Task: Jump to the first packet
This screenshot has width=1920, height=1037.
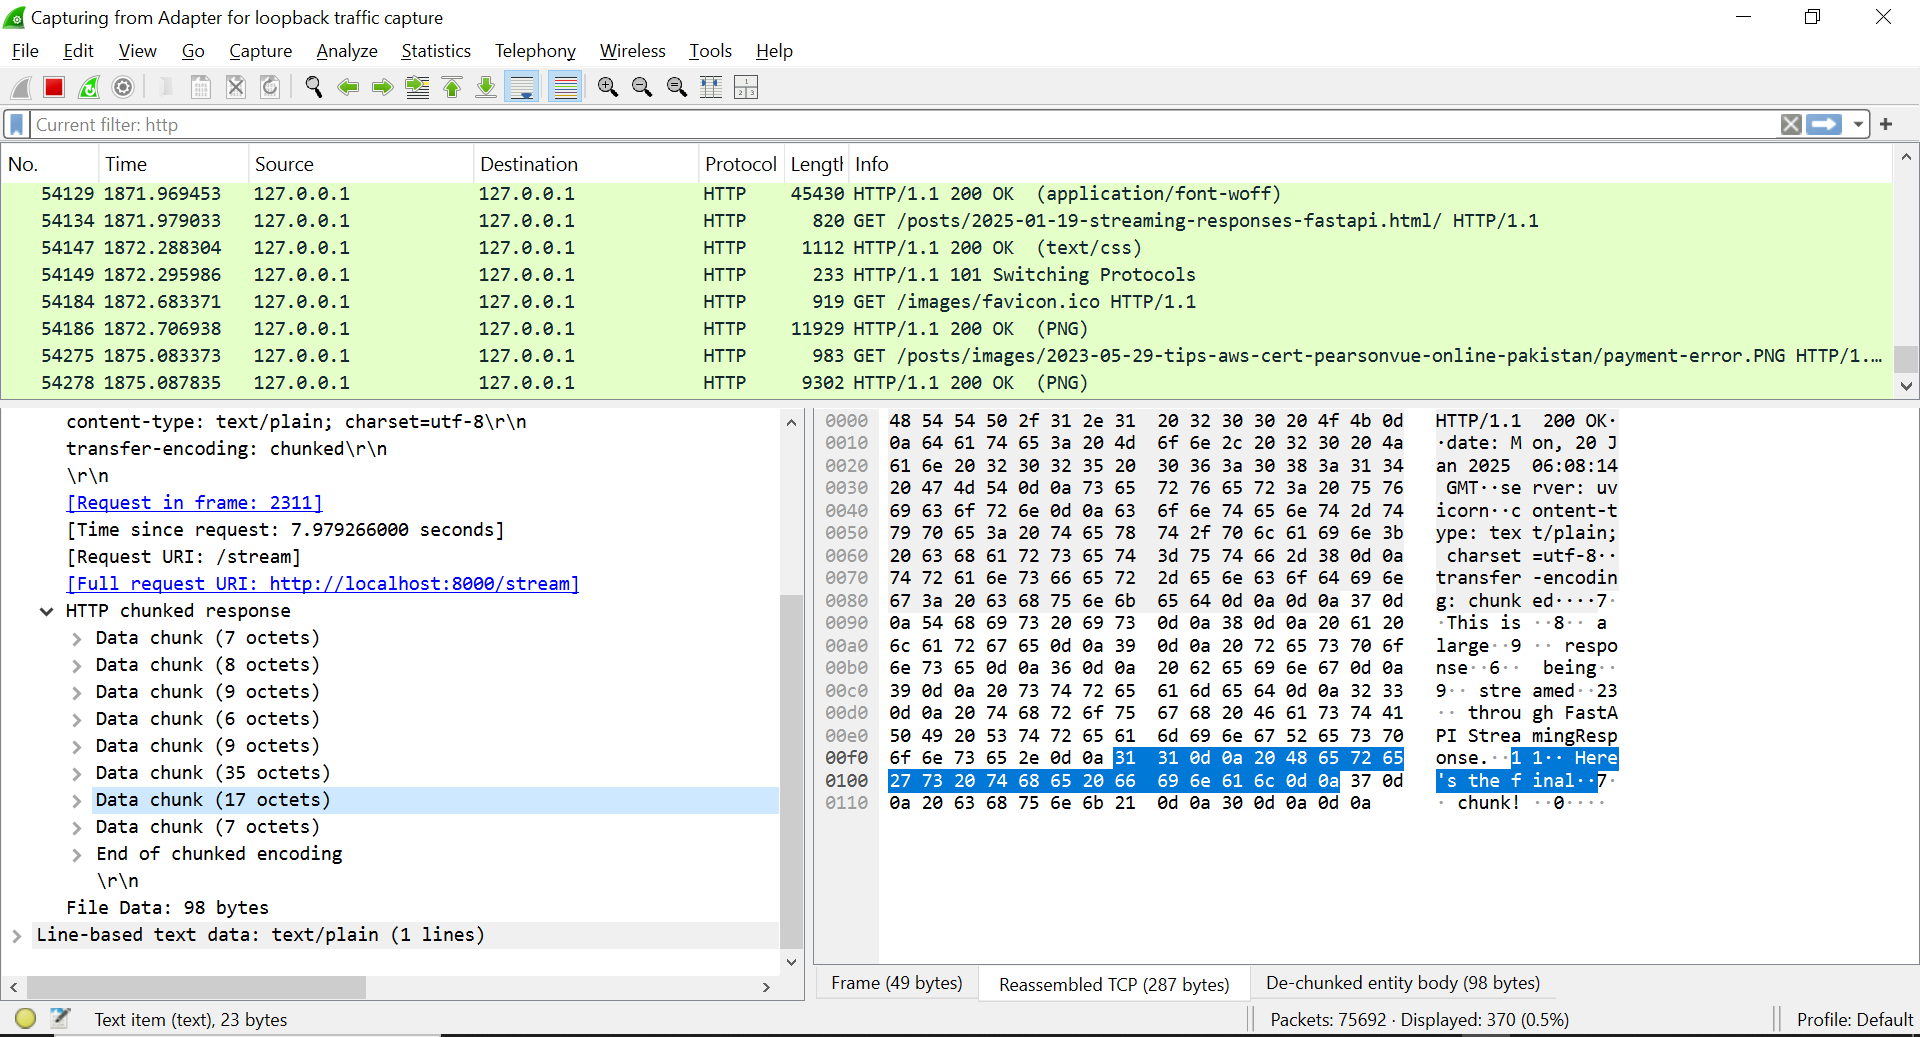Action: (452, 88)
